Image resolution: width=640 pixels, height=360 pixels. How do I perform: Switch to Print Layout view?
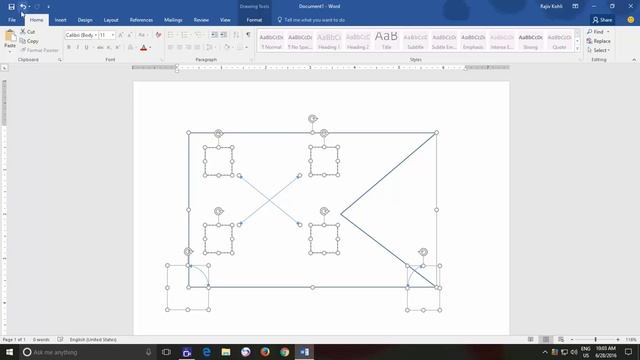click(x=546, y=340)
